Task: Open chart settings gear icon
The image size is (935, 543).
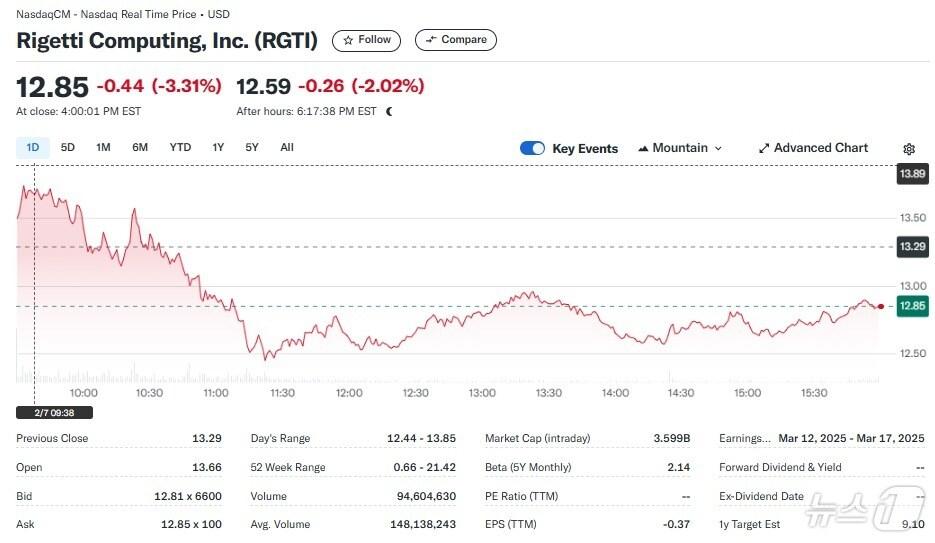Action: (909, 149)
